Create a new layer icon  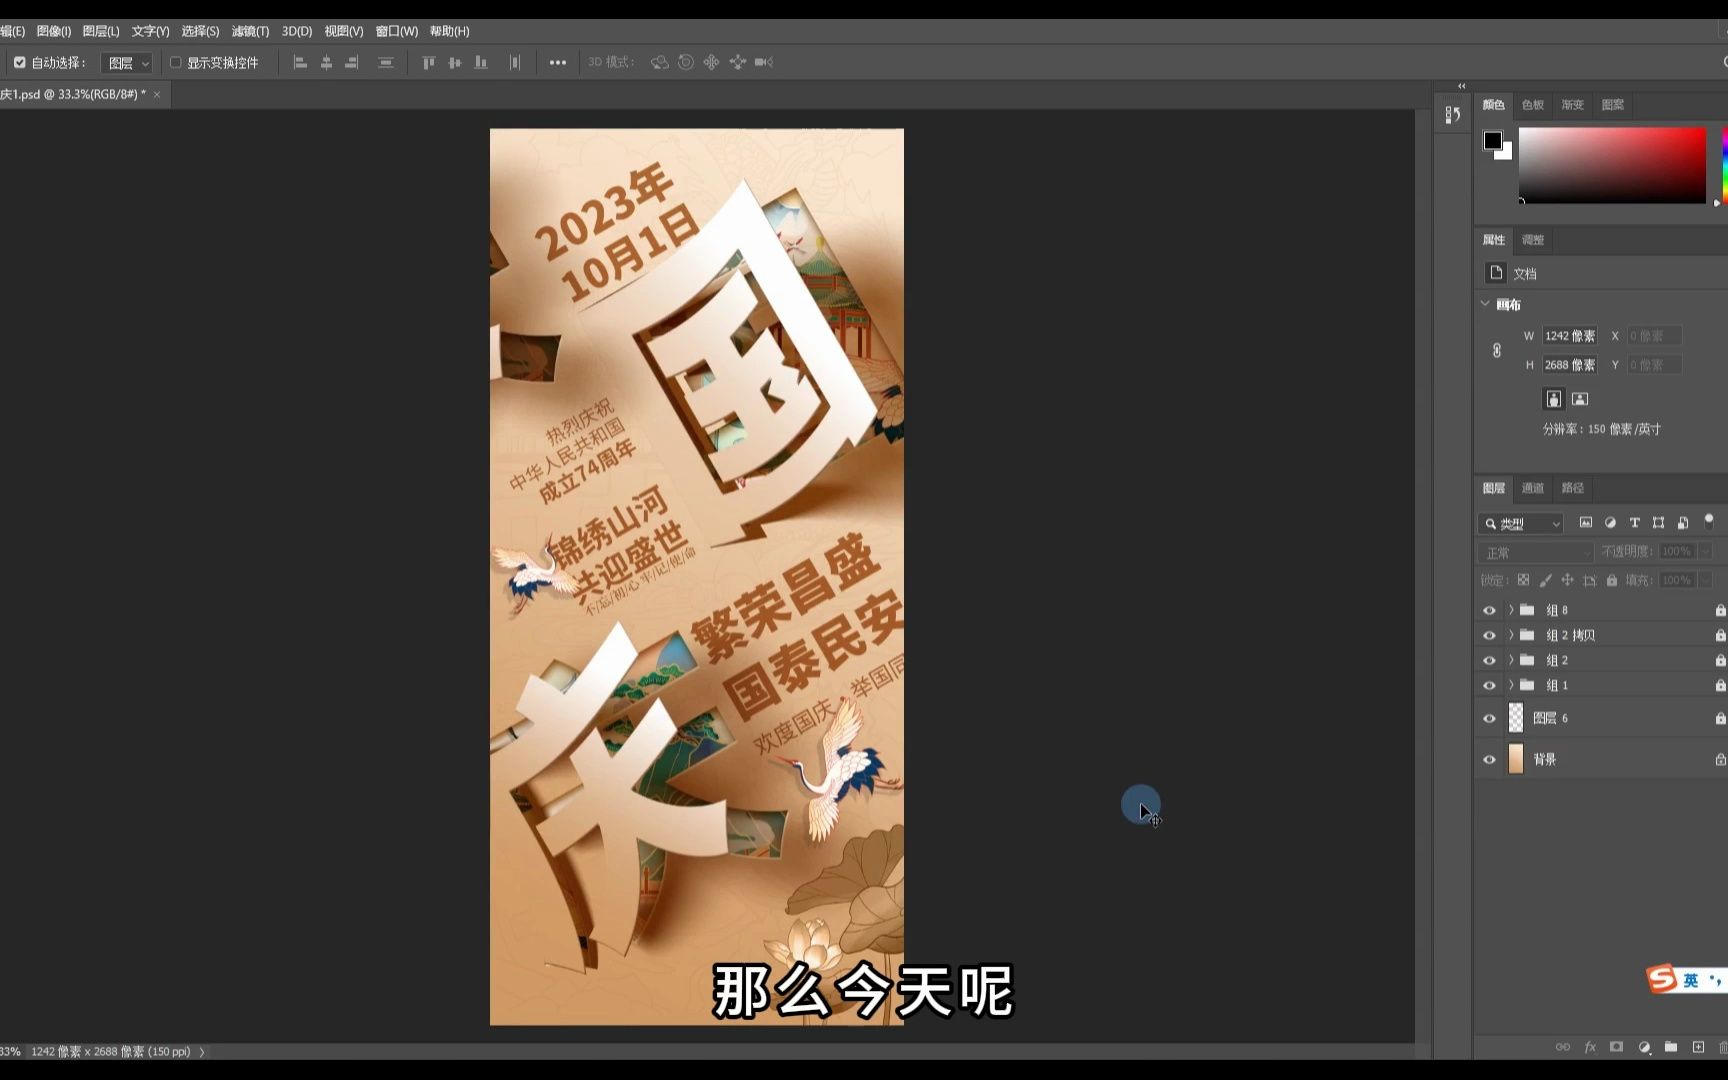[x=1697, y=1047]
